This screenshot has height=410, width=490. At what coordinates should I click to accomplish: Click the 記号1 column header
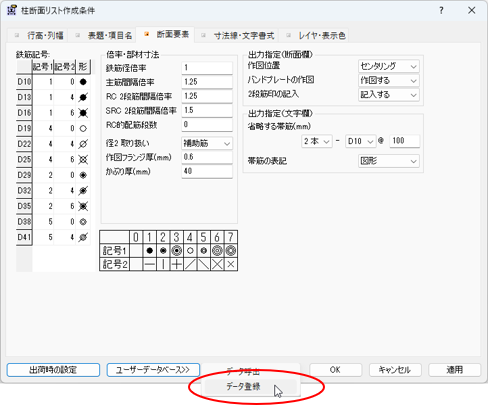pos(43,67)
